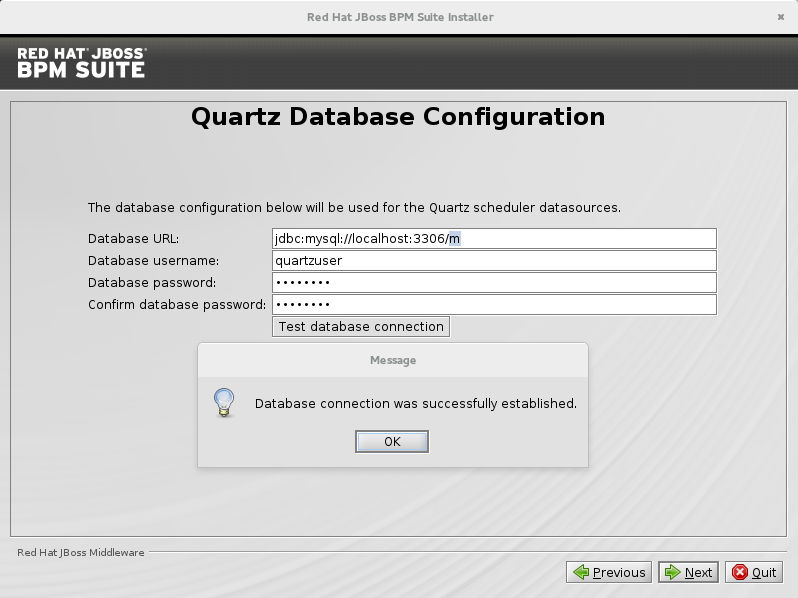The height and width of the screenshot is (598, 798).
Task: Click the green arrow icon on Previous
Action: [x=581, y=573]
